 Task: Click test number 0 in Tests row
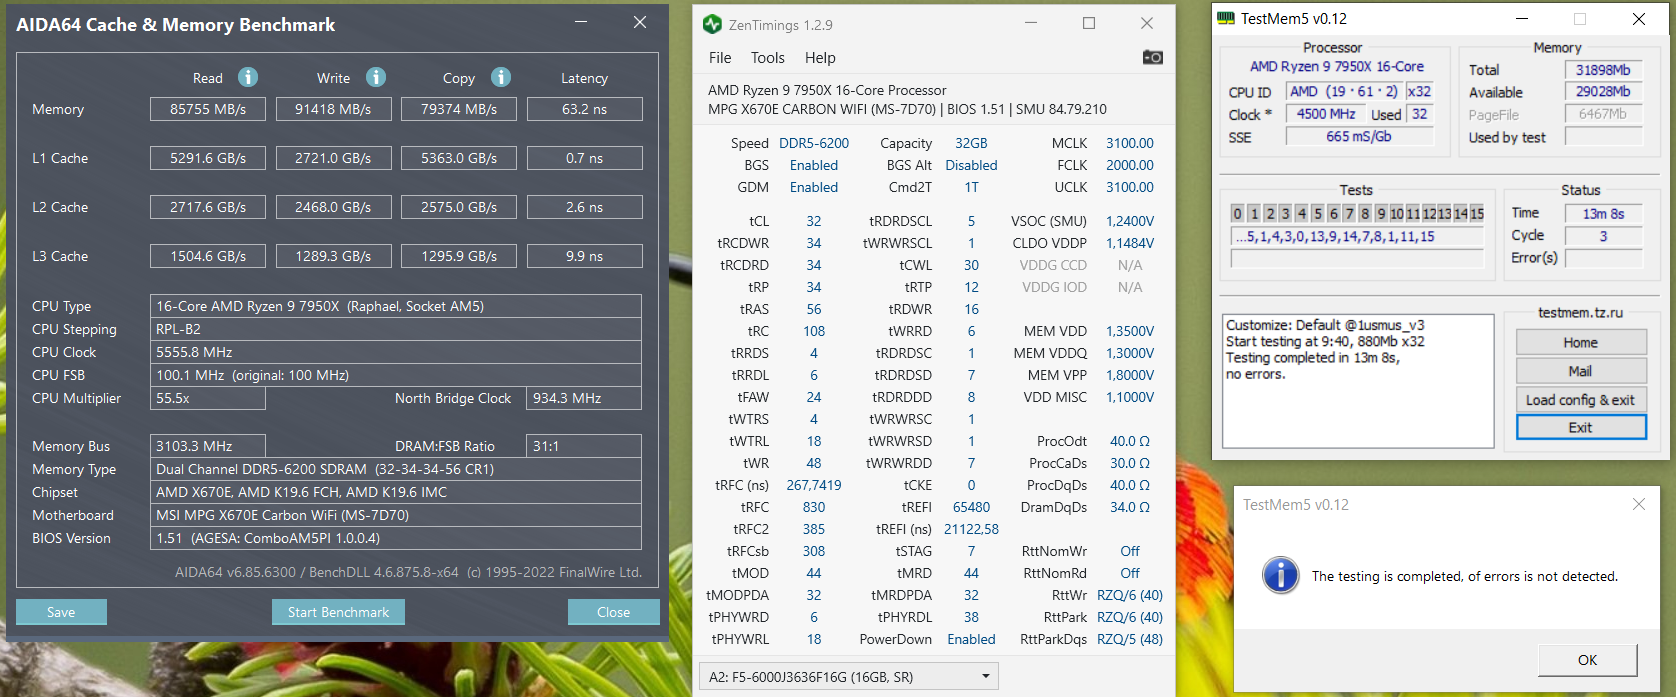[1238, 213]
